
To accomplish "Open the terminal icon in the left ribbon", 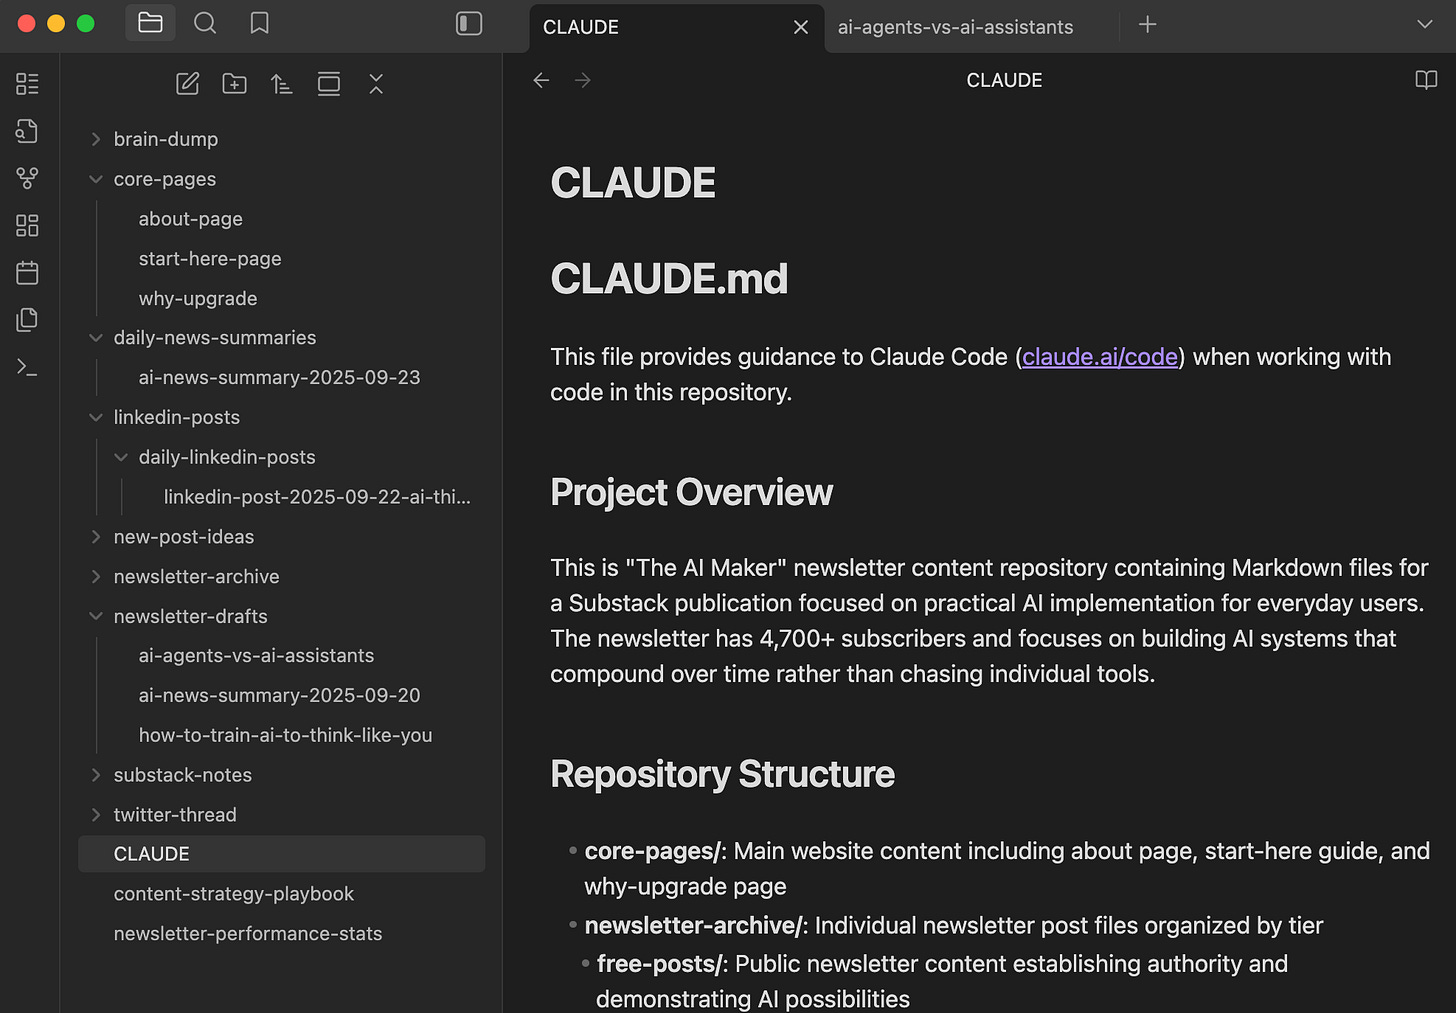I will (x=27, y=366).
